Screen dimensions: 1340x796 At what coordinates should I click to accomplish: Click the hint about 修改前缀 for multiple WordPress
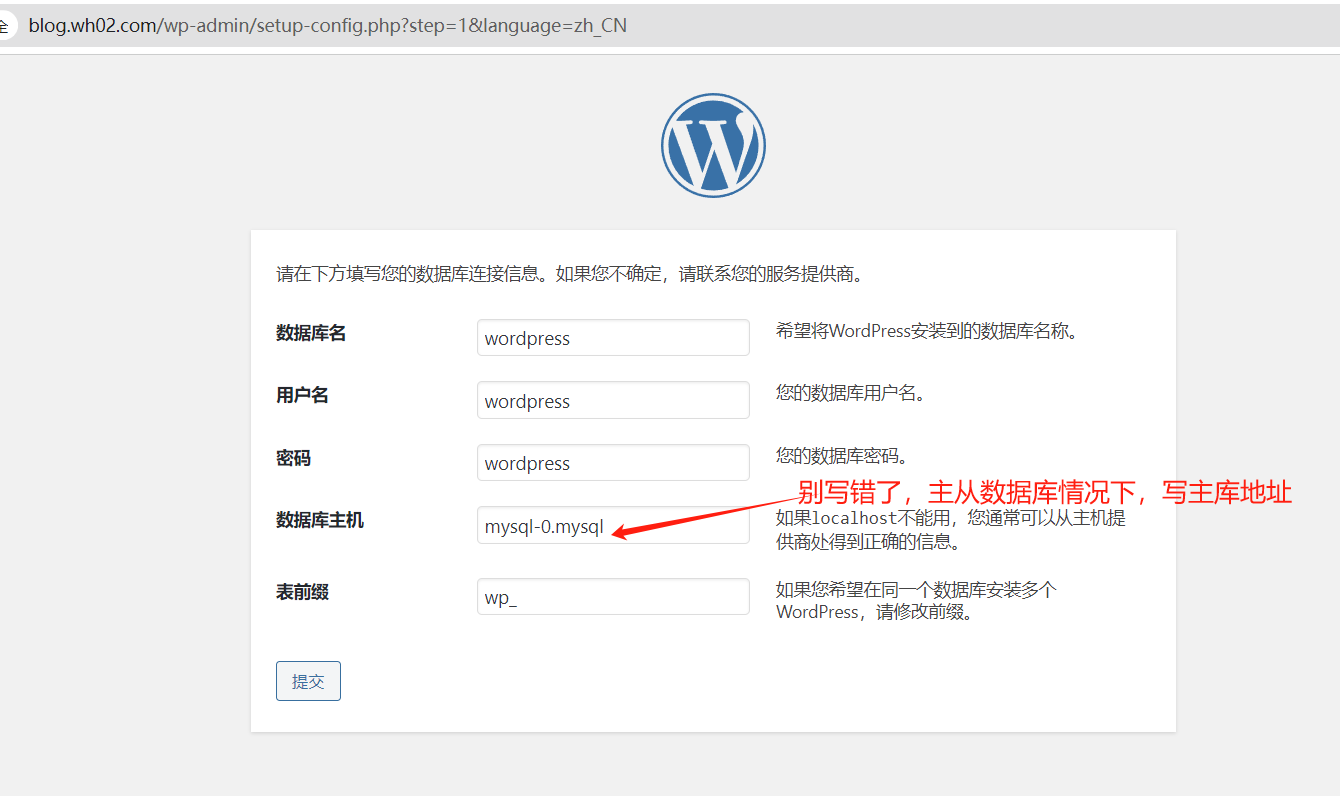point(916,601)
